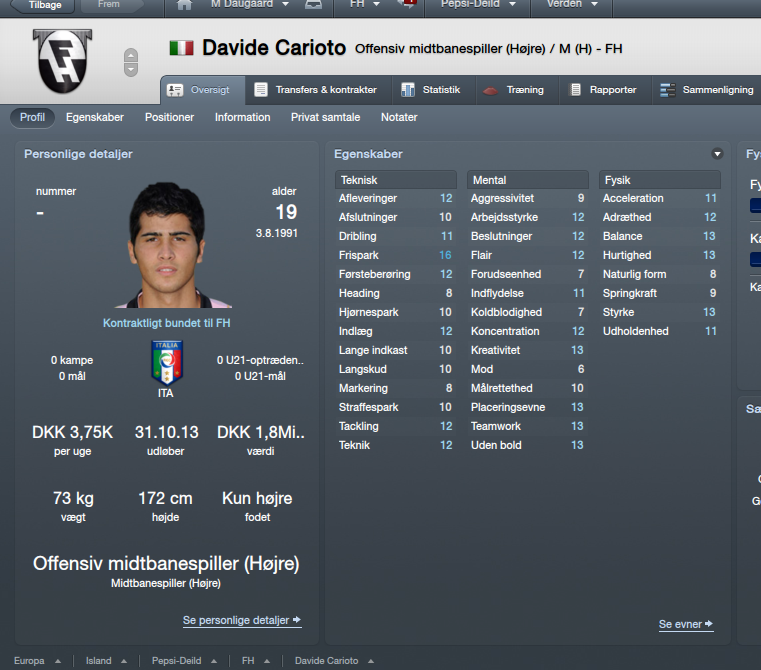Open the Sammenligning comparison tab
This screenshot has height=670, width=761.
(707, 90)
